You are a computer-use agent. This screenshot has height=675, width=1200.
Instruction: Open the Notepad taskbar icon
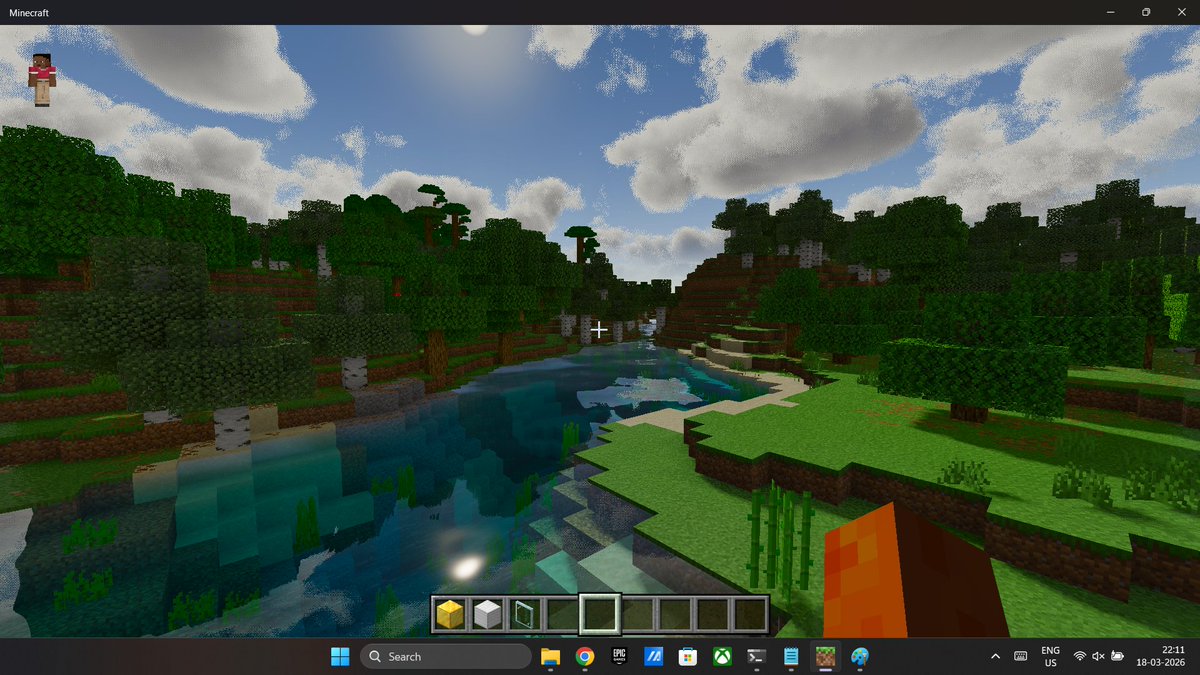pyautogui.click(x=791, y=656)
